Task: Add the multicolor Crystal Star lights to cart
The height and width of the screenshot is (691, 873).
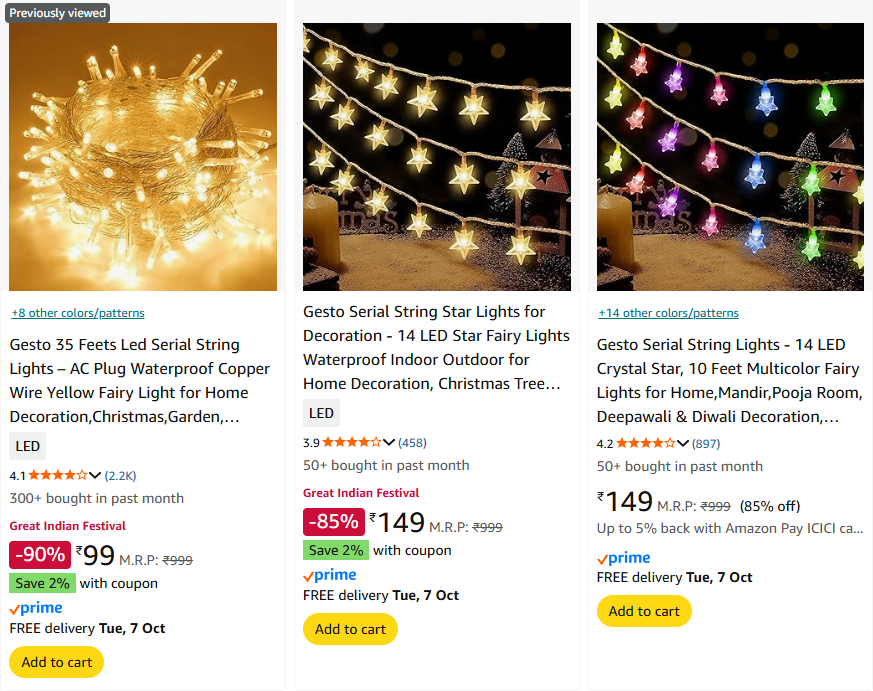Action: click(644, 611)
